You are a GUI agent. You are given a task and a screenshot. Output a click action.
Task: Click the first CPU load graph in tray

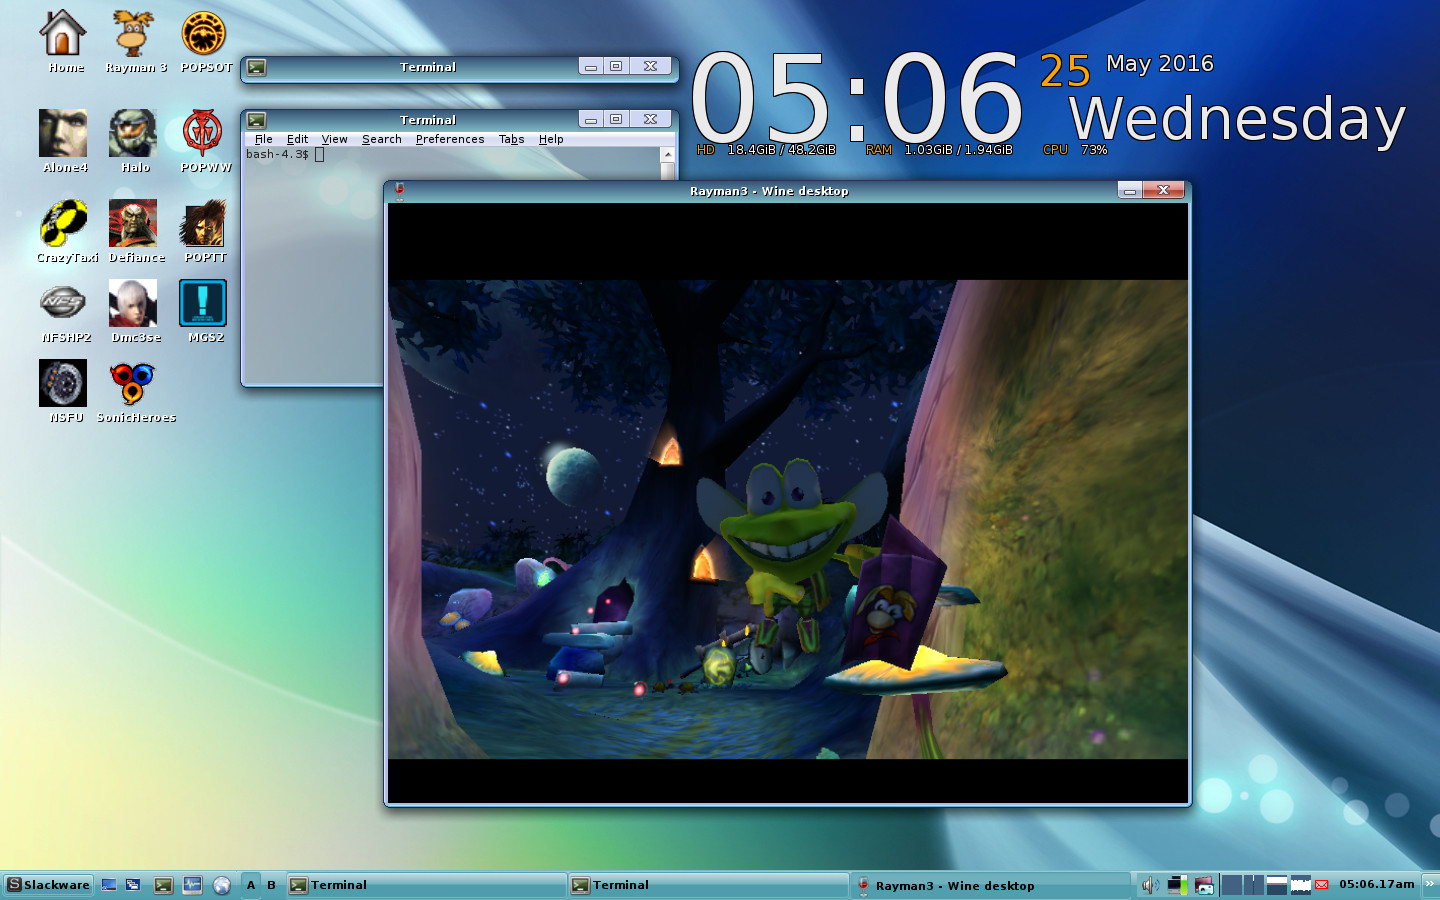[x=1232, y=885]
